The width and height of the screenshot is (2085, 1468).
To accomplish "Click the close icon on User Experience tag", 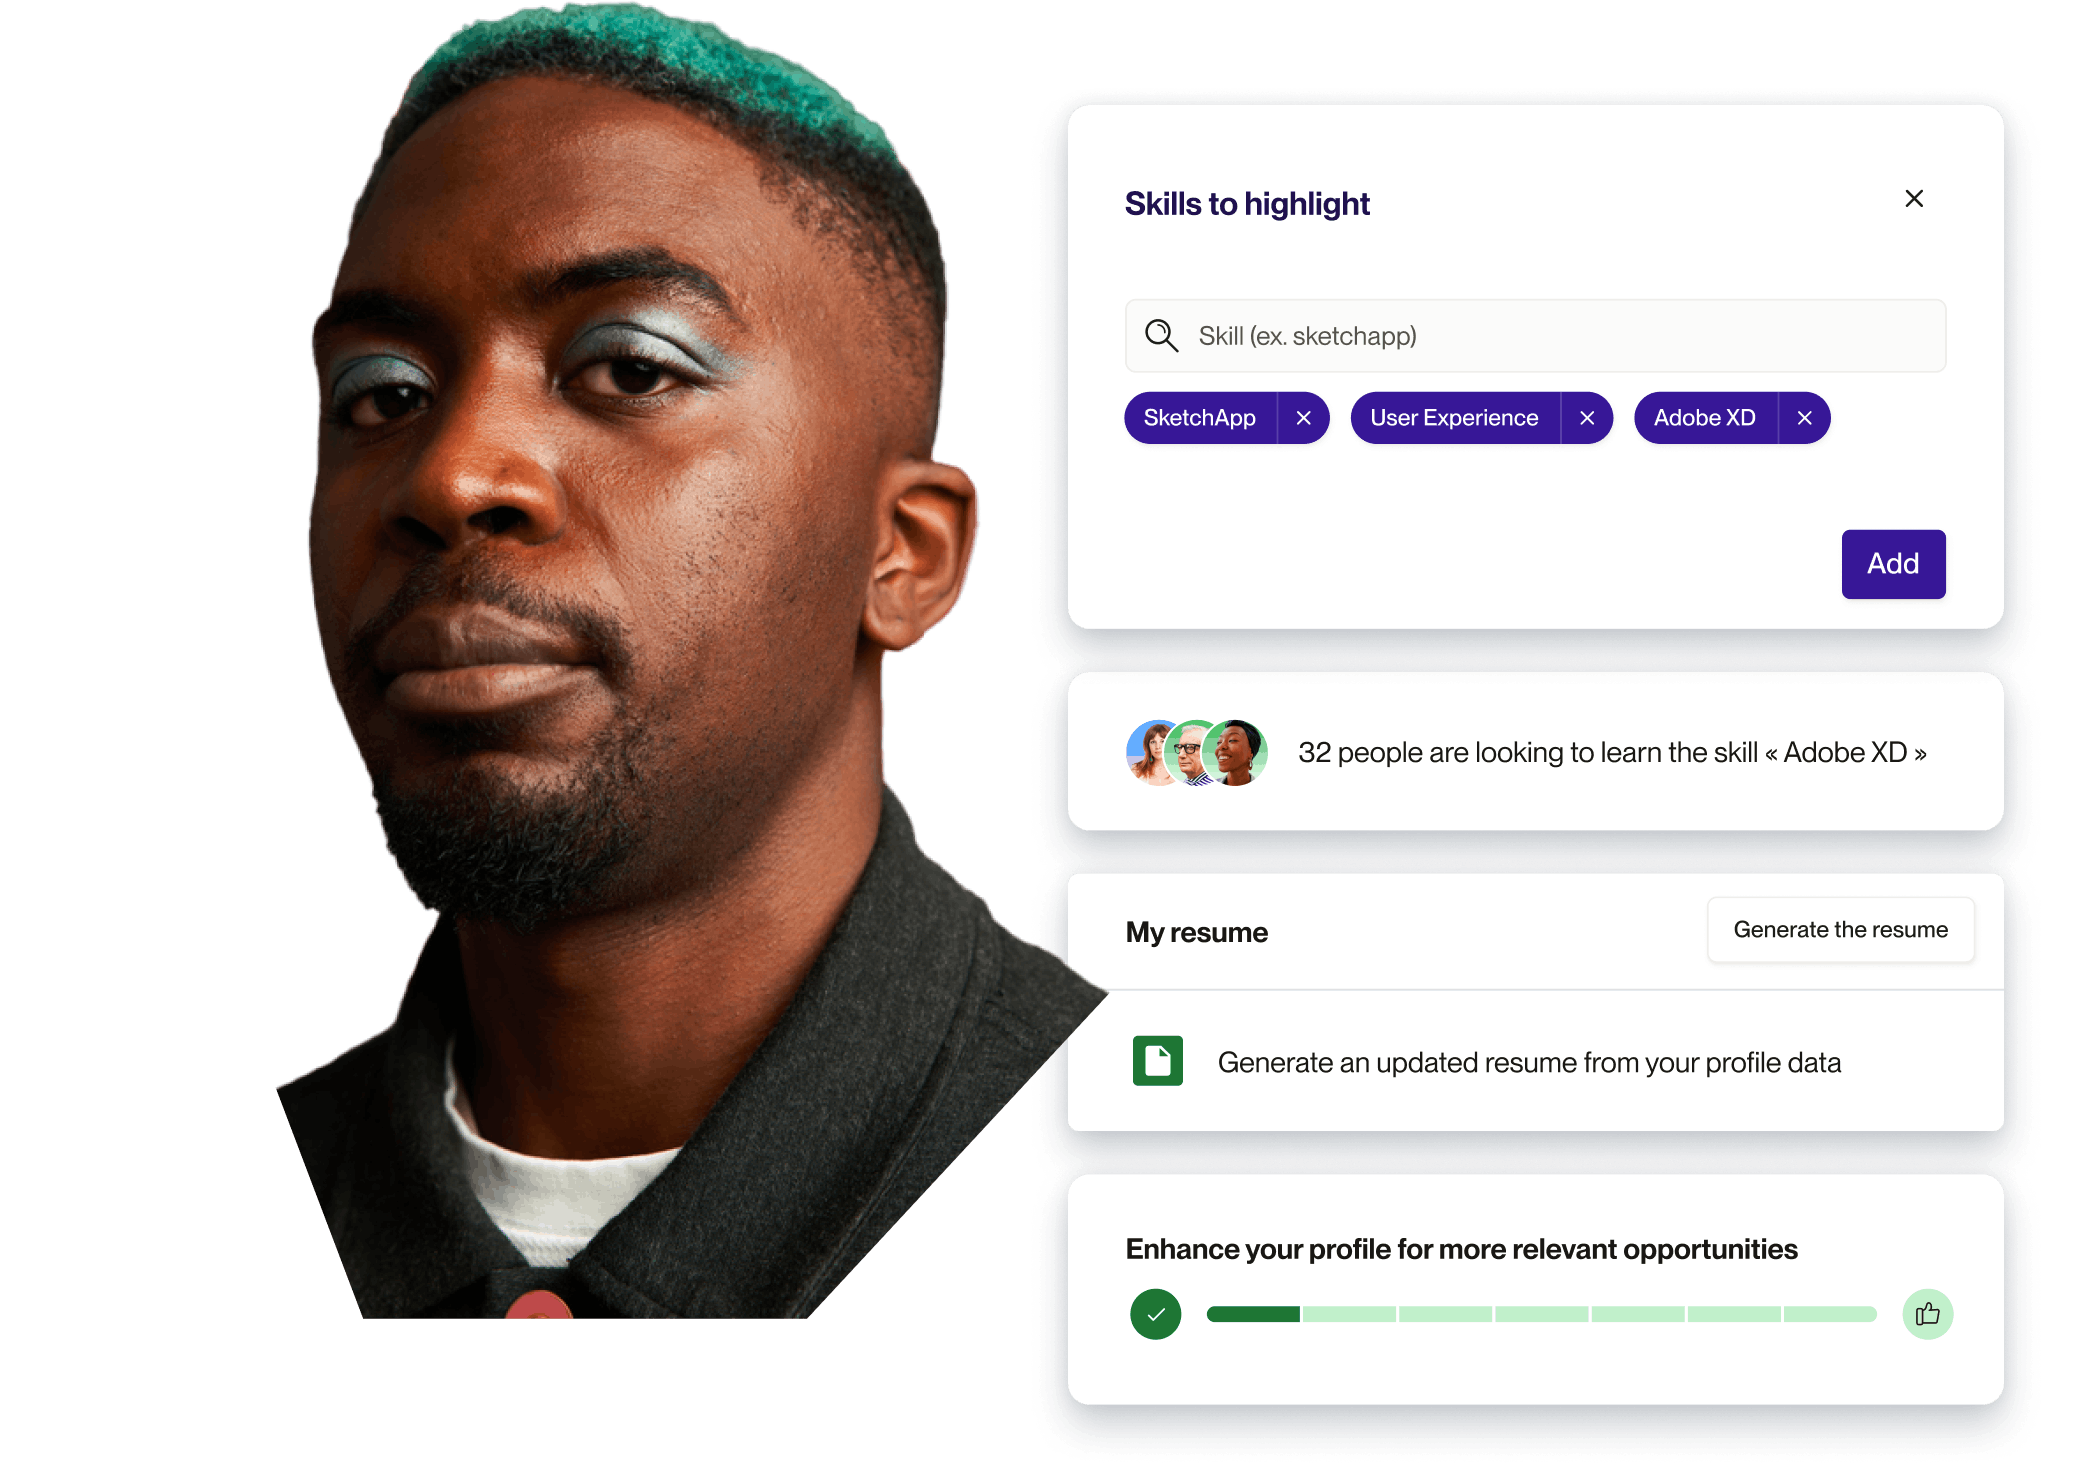I will point(1590,418).
